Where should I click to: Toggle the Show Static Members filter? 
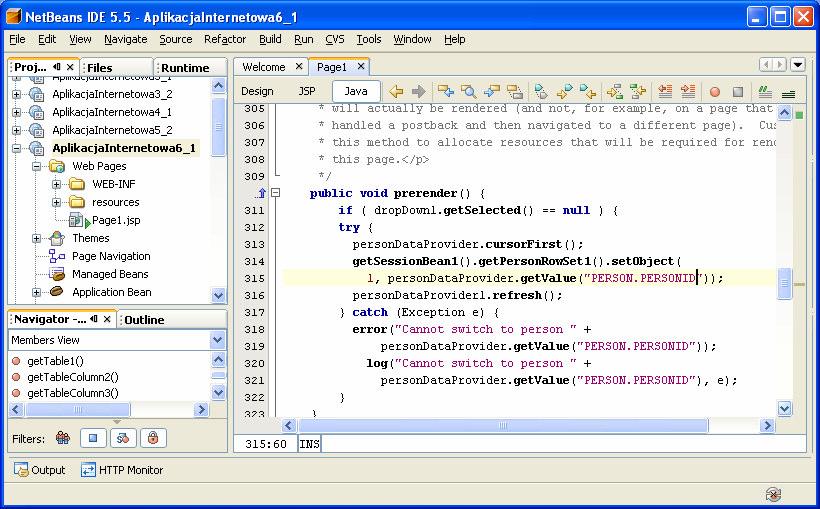(x=123, y=438)
